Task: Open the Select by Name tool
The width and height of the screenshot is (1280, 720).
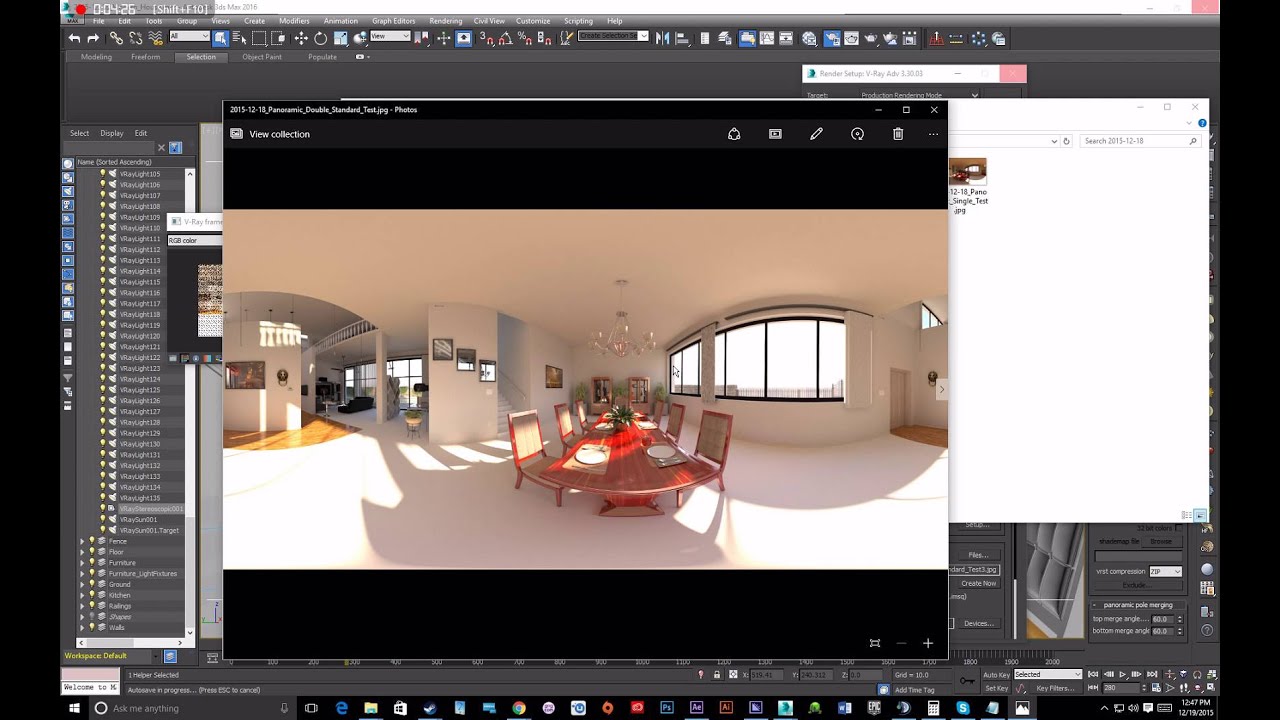Action: 239,38
